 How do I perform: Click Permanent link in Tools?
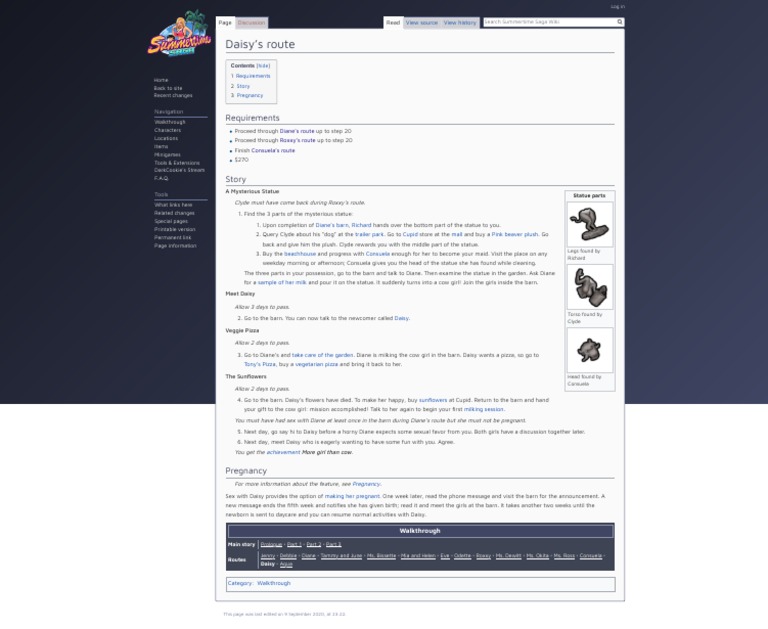coord(172,238)
